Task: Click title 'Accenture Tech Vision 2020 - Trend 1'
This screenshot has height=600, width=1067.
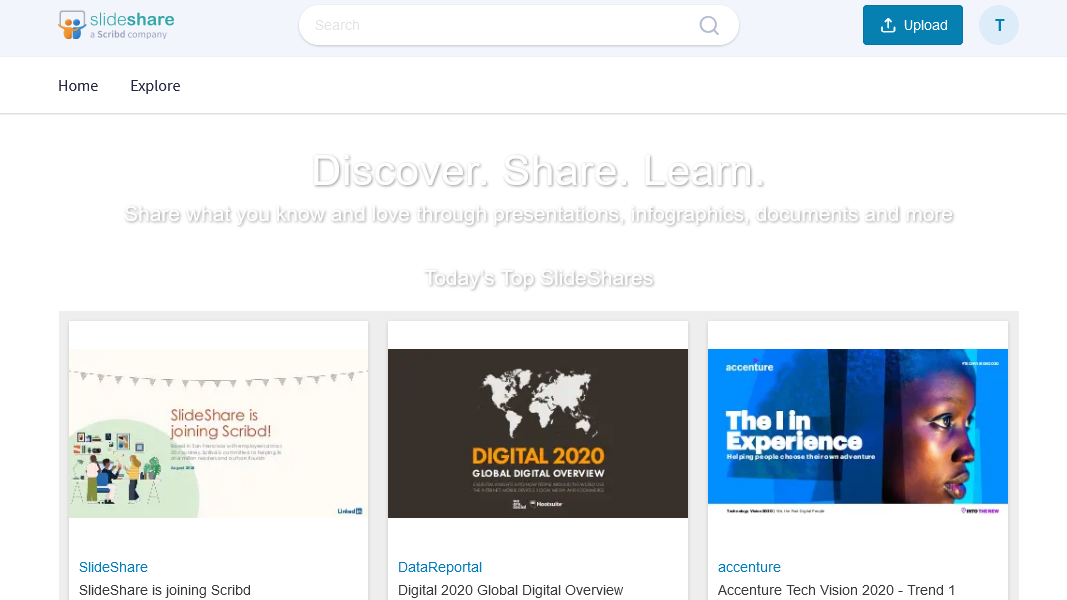Action: click(x=836, y=590)
